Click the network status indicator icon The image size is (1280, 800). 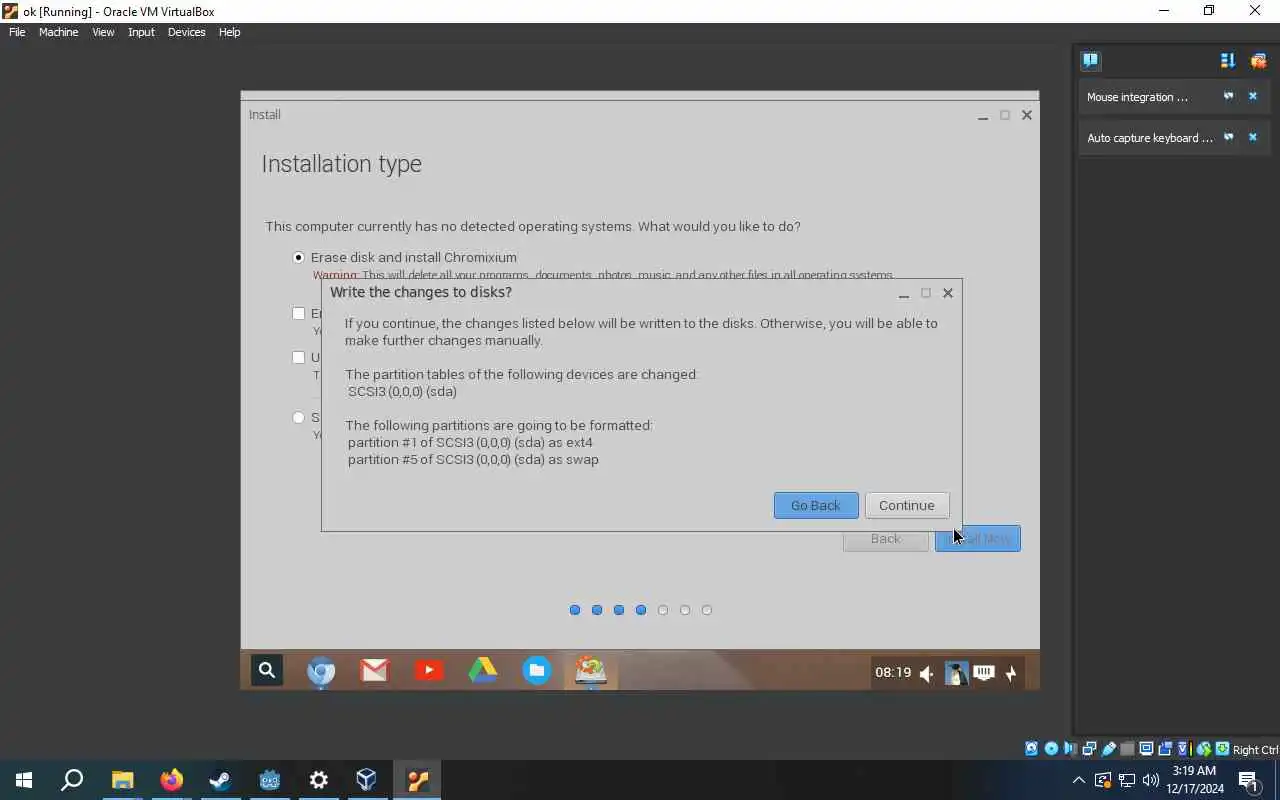coord(1089,749)
